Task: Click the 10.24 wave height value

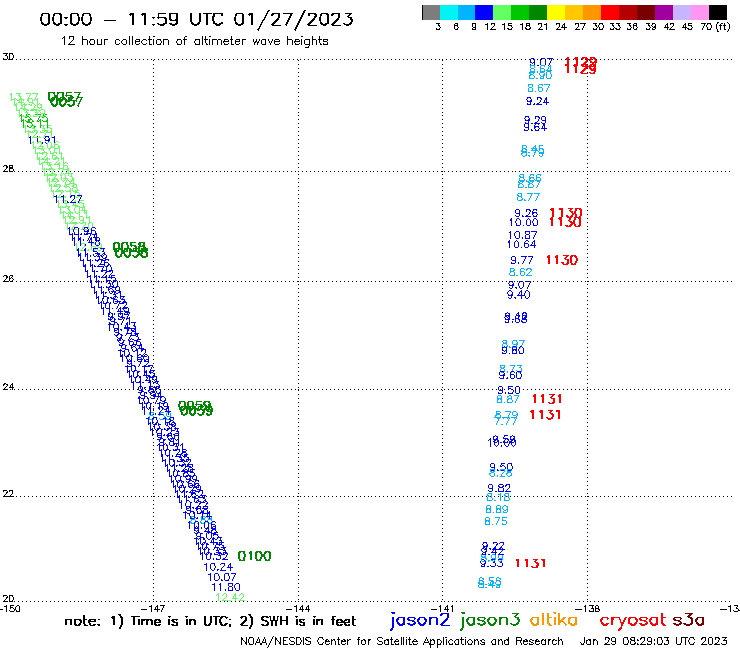Action: pos(218,567)
